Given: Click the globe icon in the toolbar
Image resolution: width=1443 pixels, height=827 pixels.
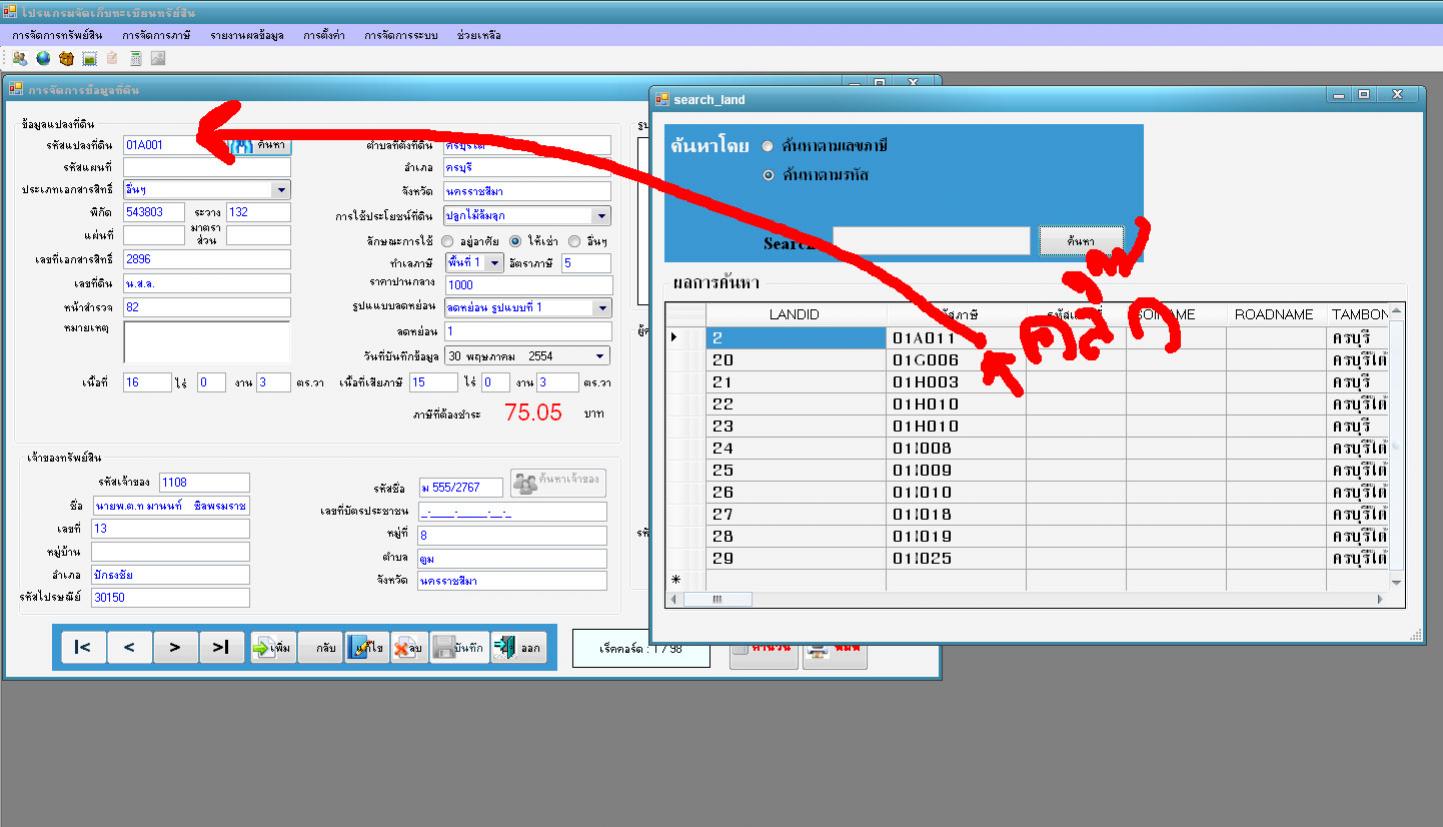Looking at the screenshot, I should [43, 58].
